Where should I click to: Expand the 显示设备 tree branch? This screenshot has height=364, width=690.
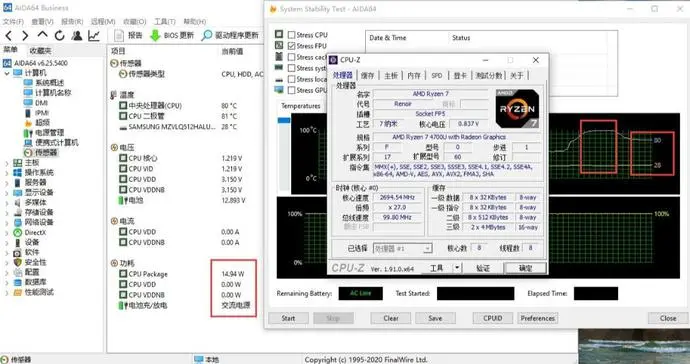7,193
